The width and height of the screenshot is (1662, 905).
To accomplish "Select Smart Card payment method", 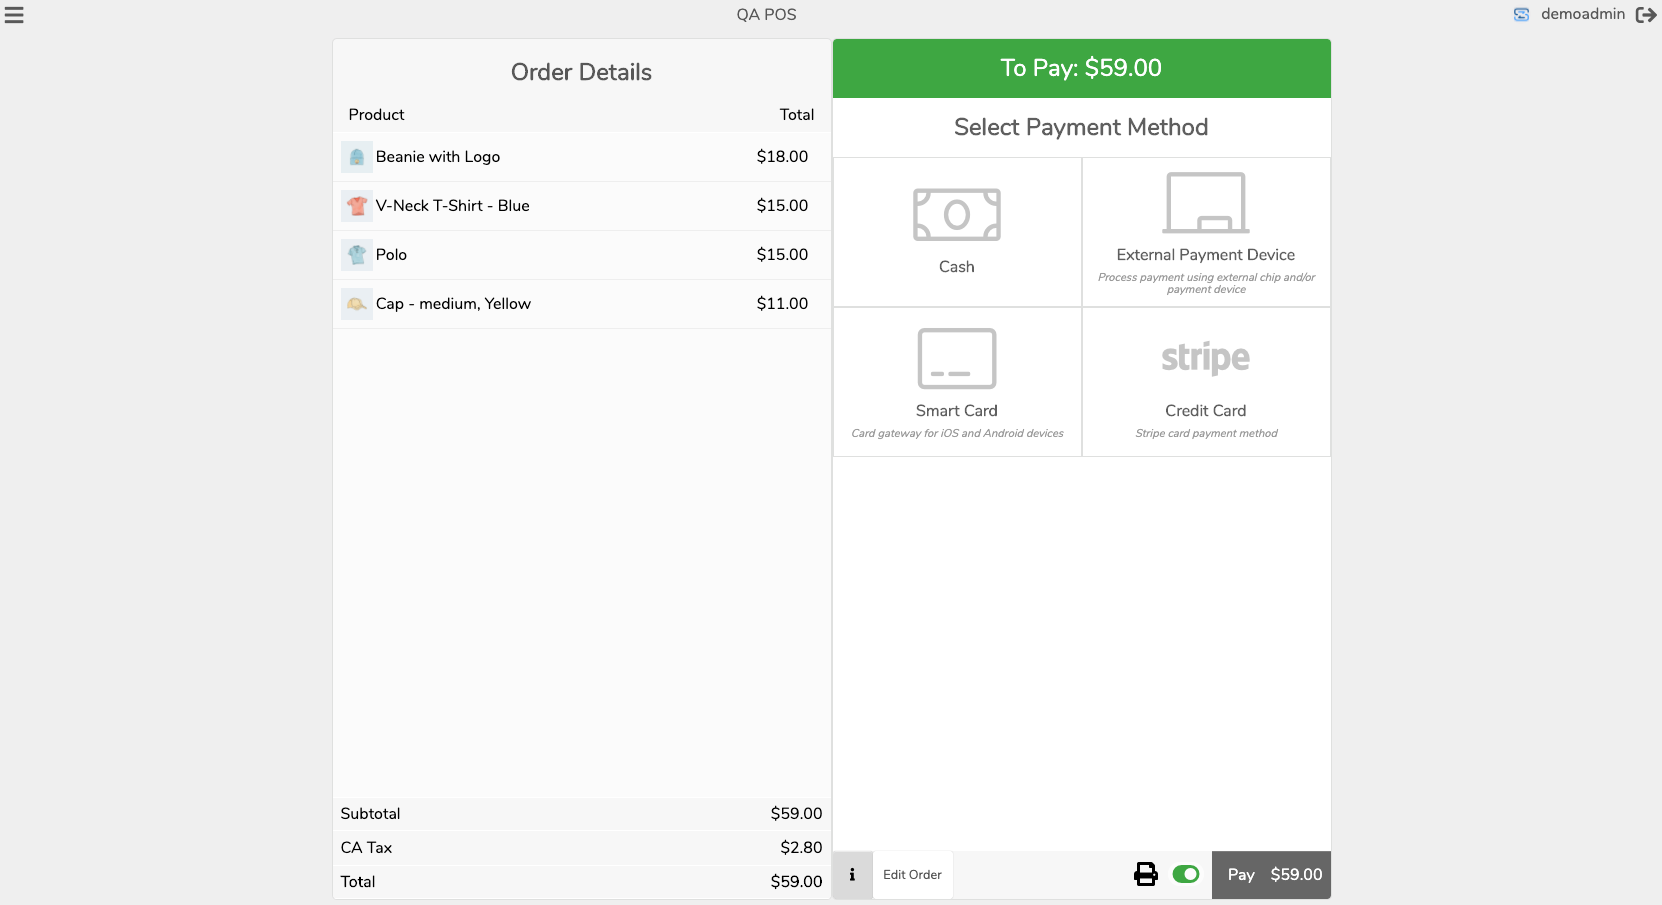I will [957, 382].
